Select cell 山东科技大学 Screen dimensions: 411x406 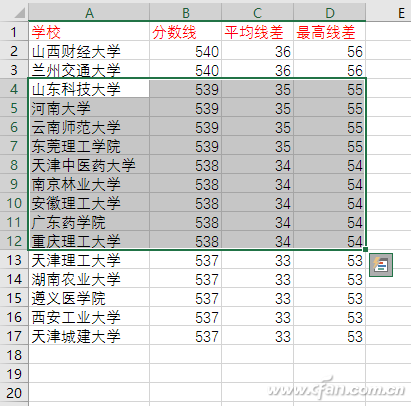[x=89, y=89]
